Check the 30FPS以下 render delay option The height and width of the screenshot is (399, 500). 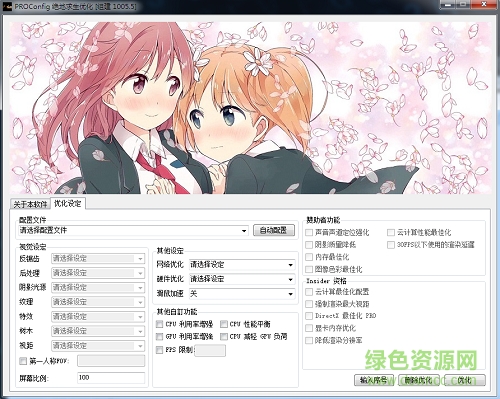[x=391, y=245]
